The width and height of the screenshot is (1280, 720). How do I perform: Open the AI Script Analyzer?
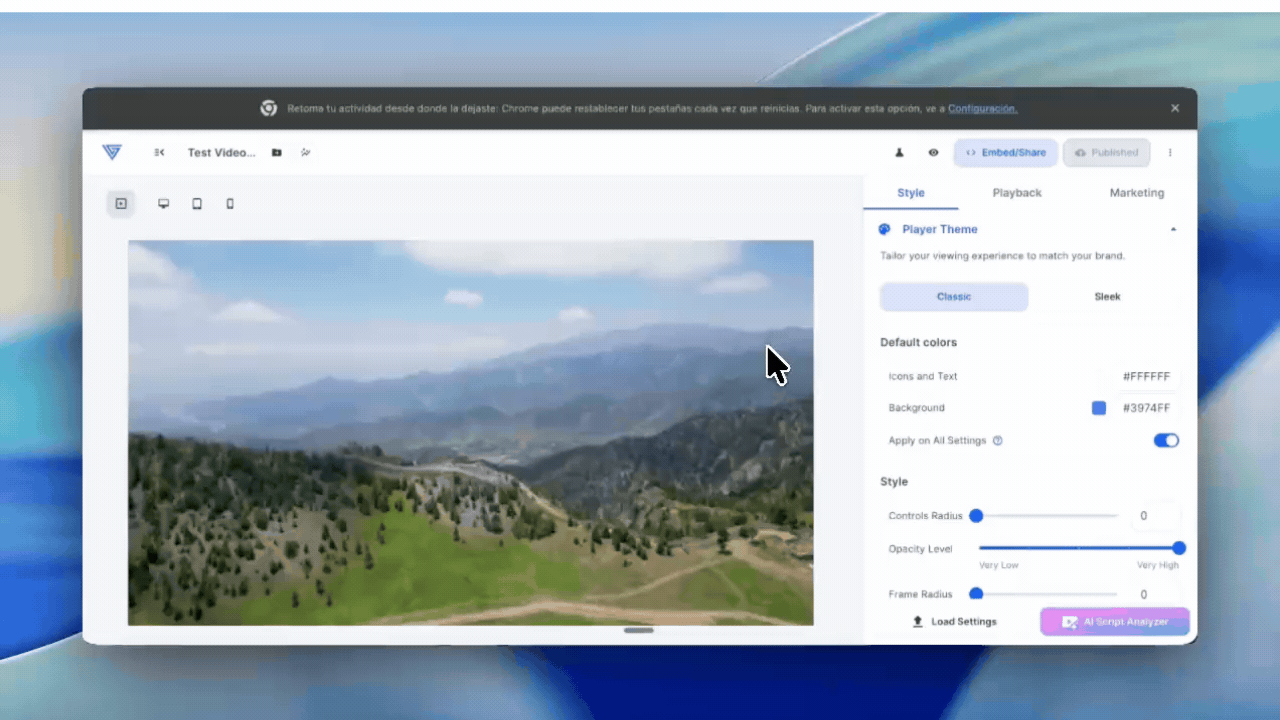[x=1115, y=622]
